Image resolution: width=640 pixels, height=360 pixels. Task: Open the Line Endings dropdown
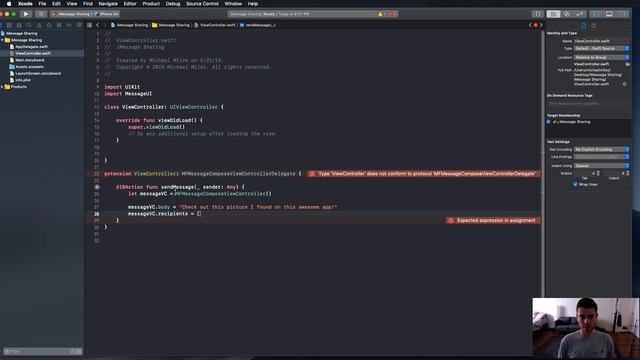[x=602, y=157]
